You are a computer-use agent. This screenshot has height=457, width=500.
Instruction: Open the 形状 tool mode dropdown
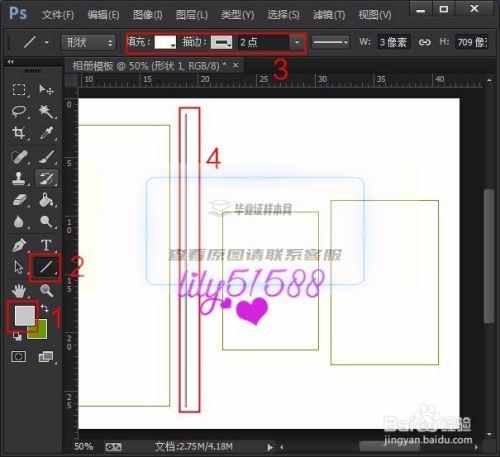click(88, 42)
